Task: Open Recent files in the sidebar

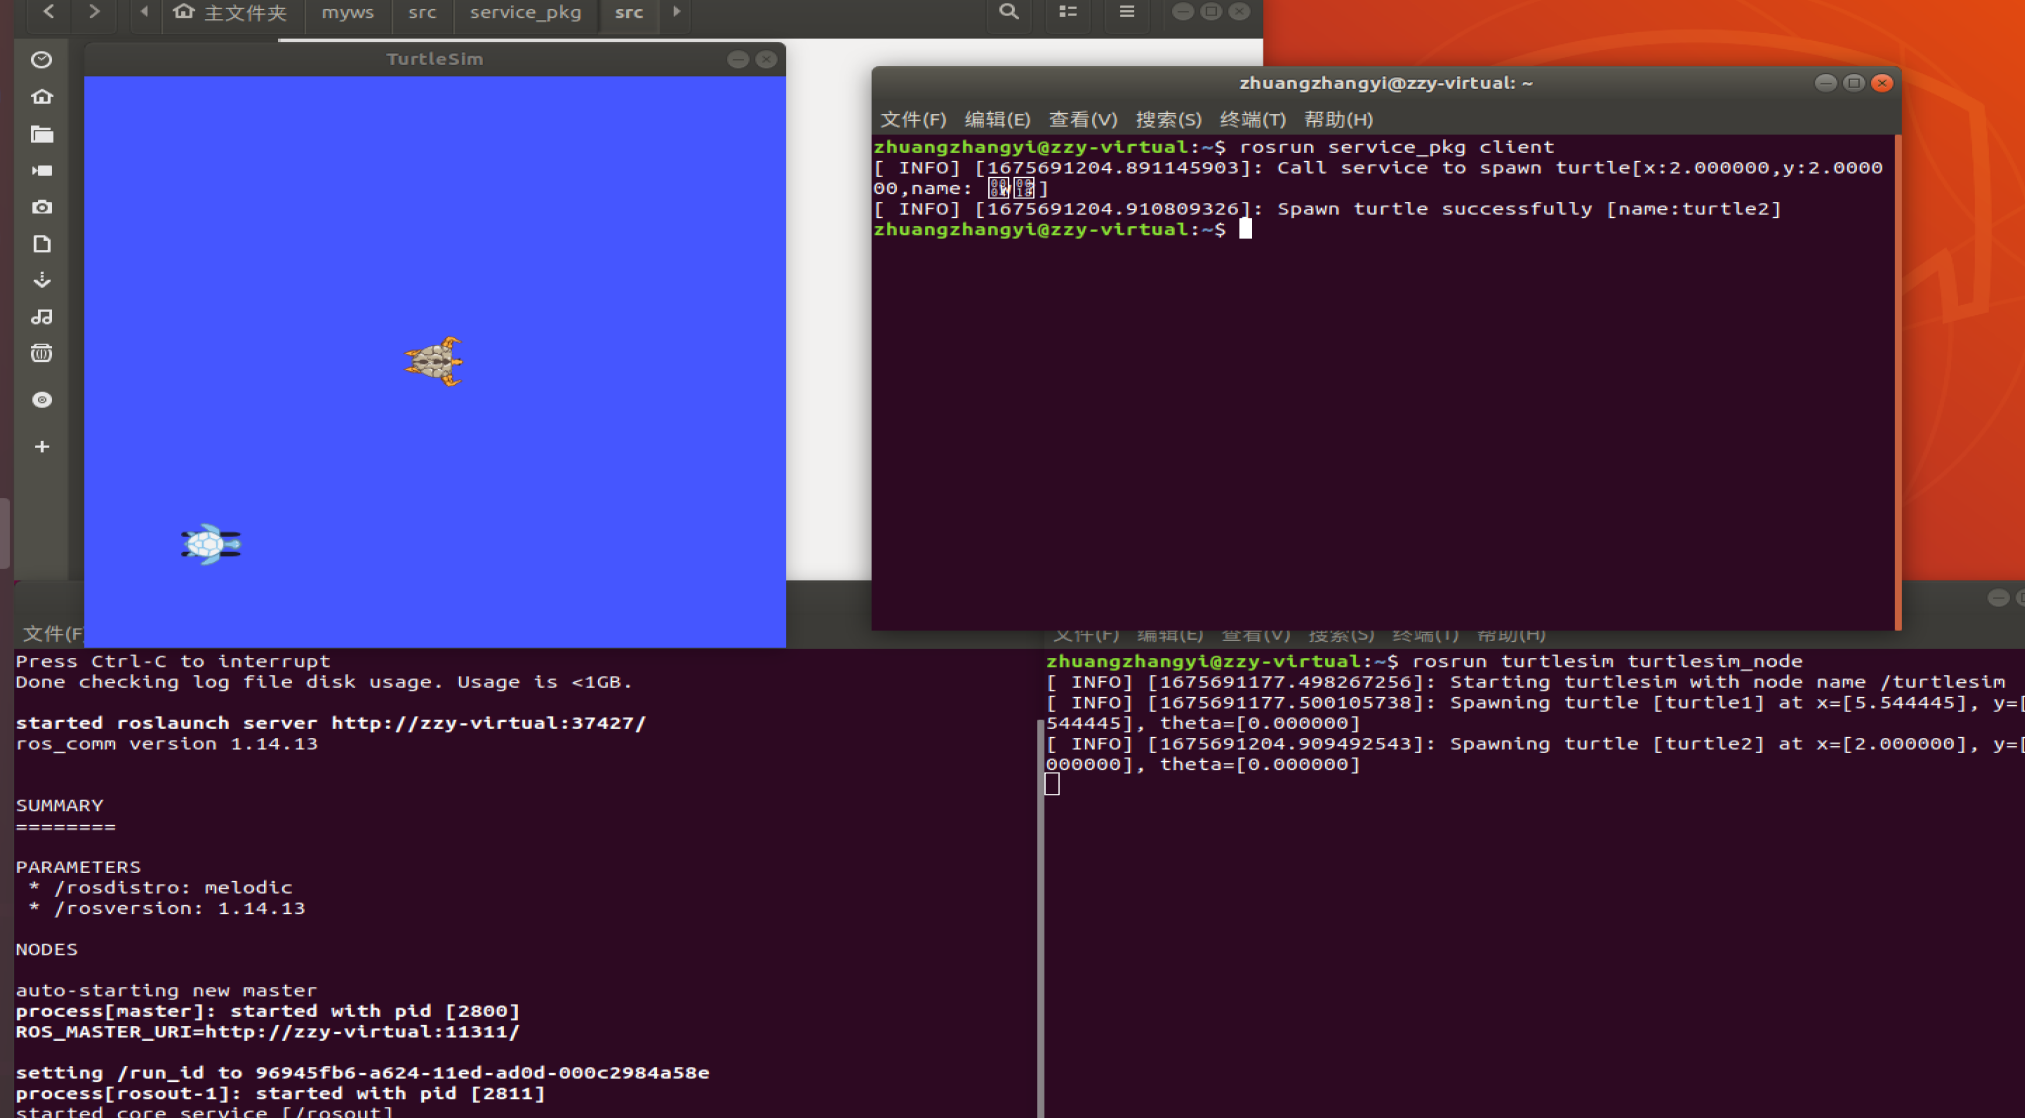Action: coord(41,60)
